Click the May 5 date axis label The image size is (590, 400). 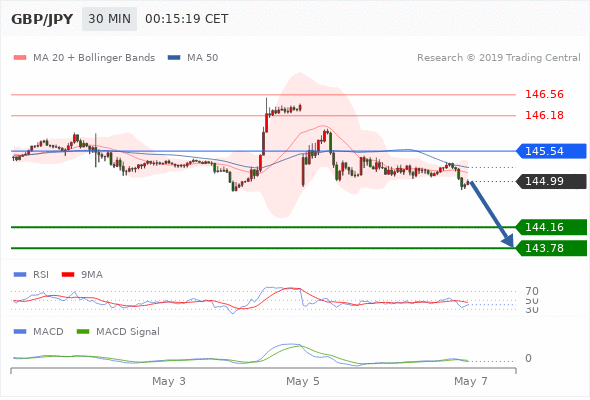[x=303, y=382]
